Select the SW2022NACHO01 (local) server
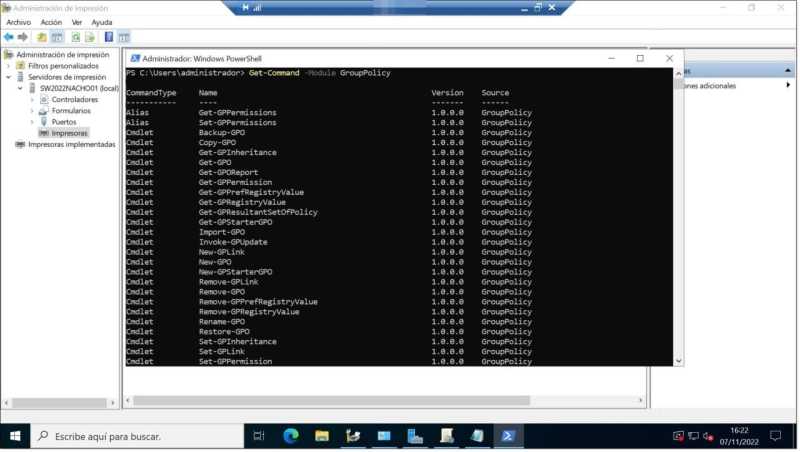800x452 pixels. pyautogui.click(x=79, y=88)
